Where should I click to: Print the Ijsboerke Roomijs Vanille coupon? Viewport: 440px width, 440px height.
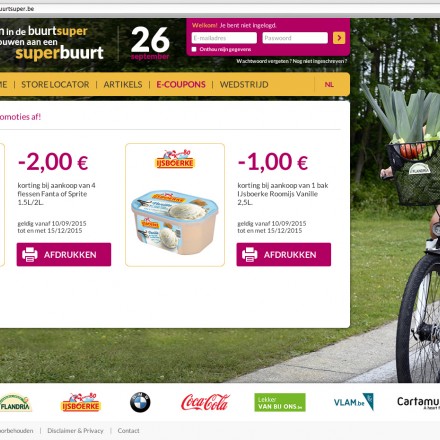pos(284,254)
